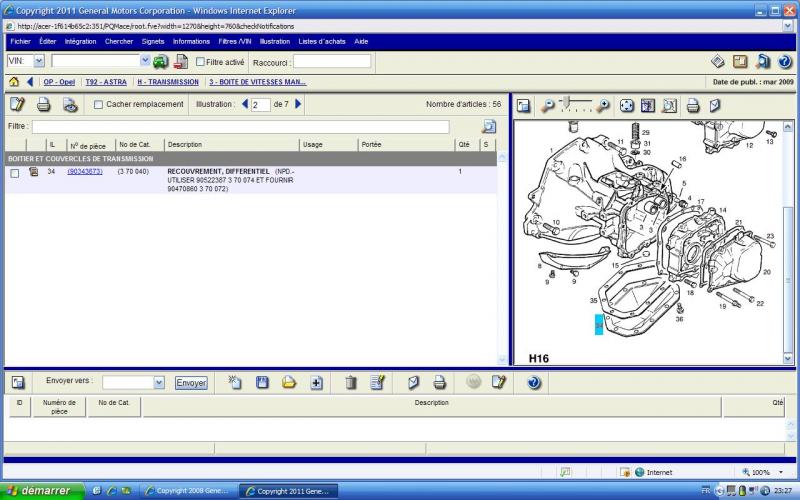The width and height of the screenshot is (800, 500).
Task: Click the new shopping list icon
Action: 235,382
